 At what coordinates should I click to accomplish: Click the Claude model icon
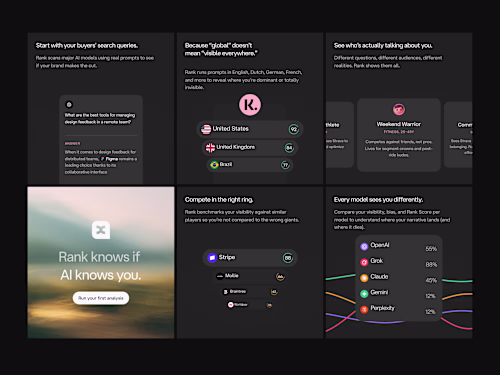click(x=364, y=278)
